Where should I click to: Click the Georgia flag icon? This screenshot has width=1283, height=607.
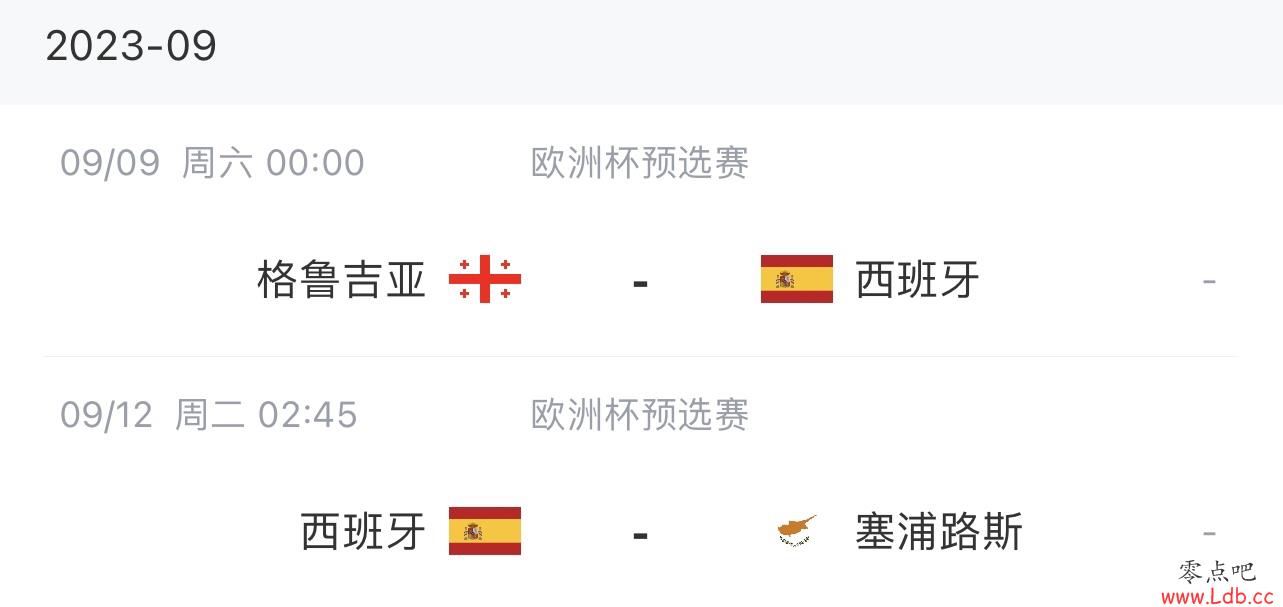(485, 279)
